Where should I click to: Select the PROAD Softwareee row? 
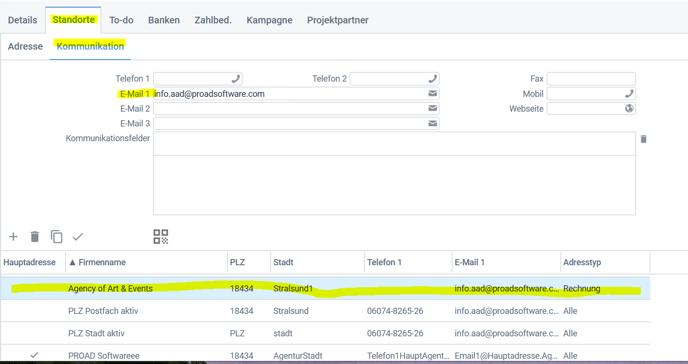click(325, 354)
